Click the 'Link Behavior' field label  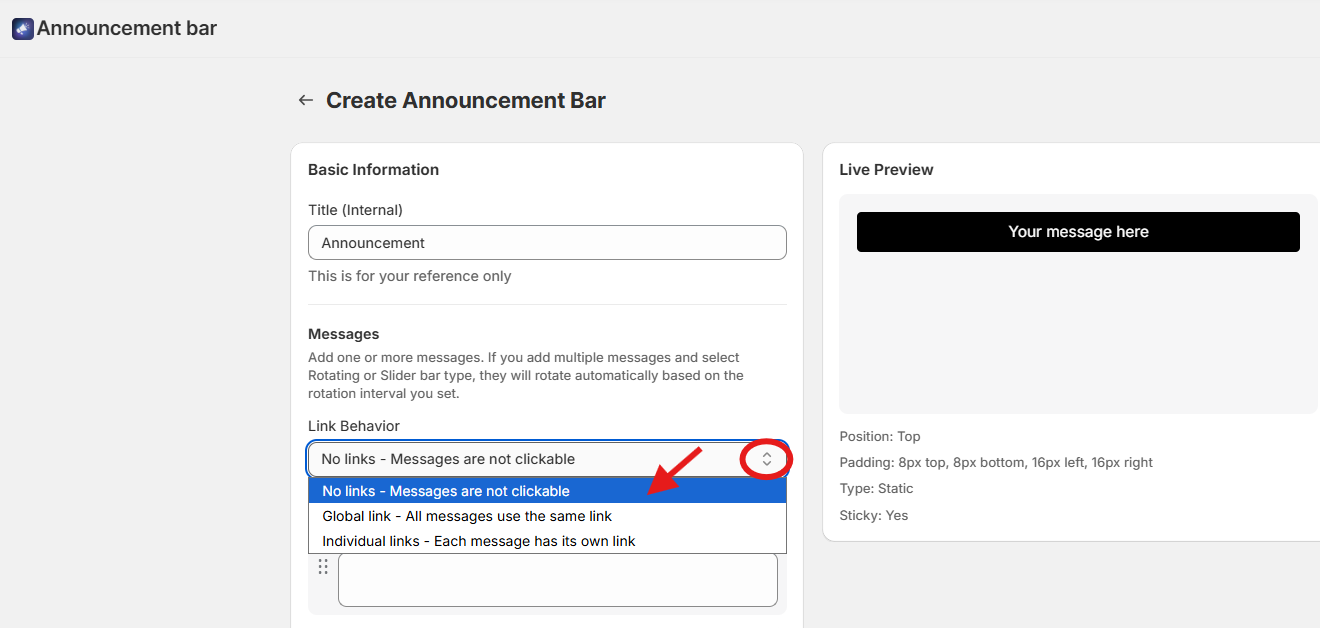[353, 426]
